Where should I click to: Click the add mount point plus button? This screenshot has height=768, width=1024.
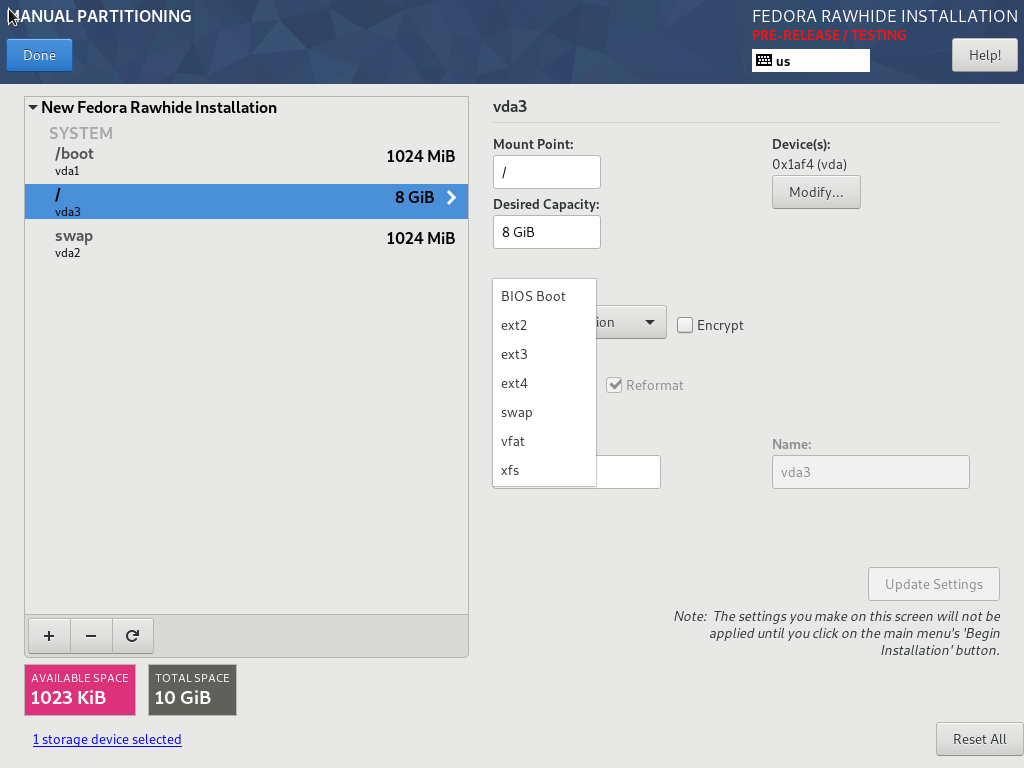coord(49,635)
